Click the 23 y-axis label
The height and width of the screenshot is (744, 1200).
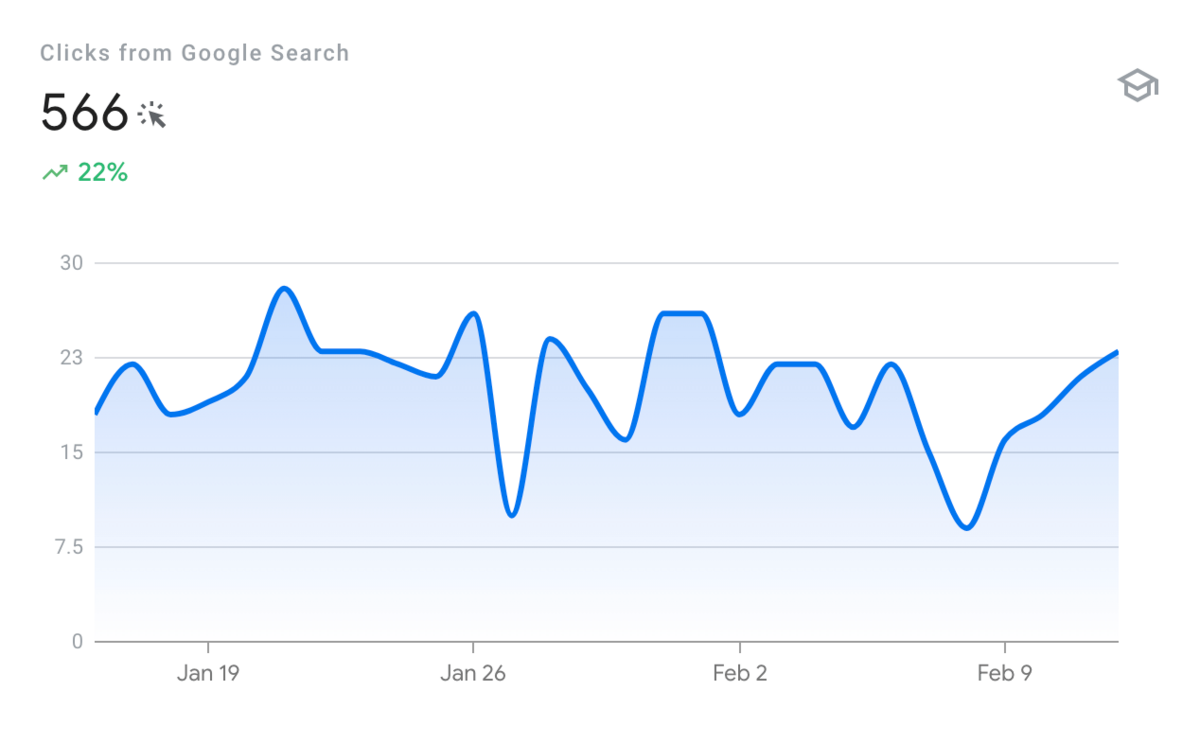pos(72,358)
